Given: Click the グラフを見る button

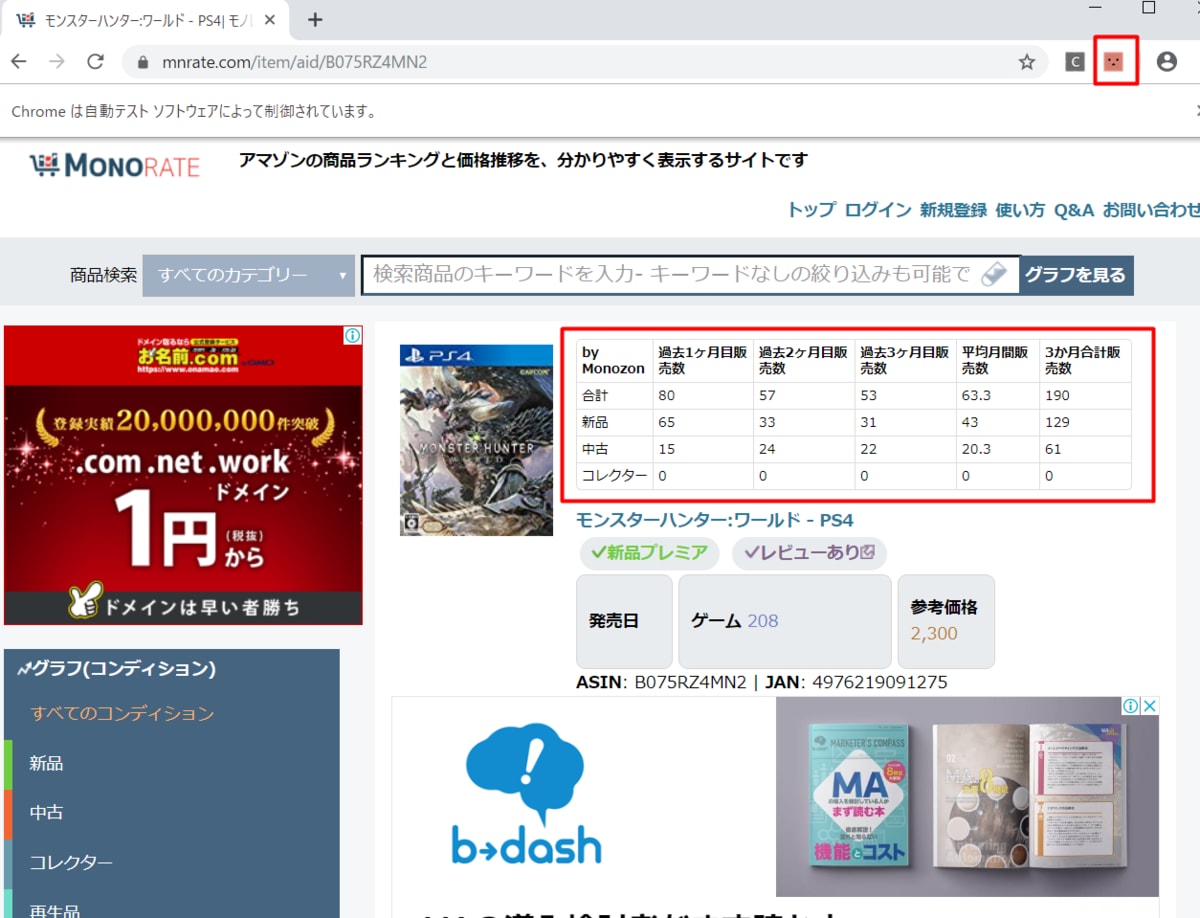Looking at the screenshot, I should [1076, 275].
